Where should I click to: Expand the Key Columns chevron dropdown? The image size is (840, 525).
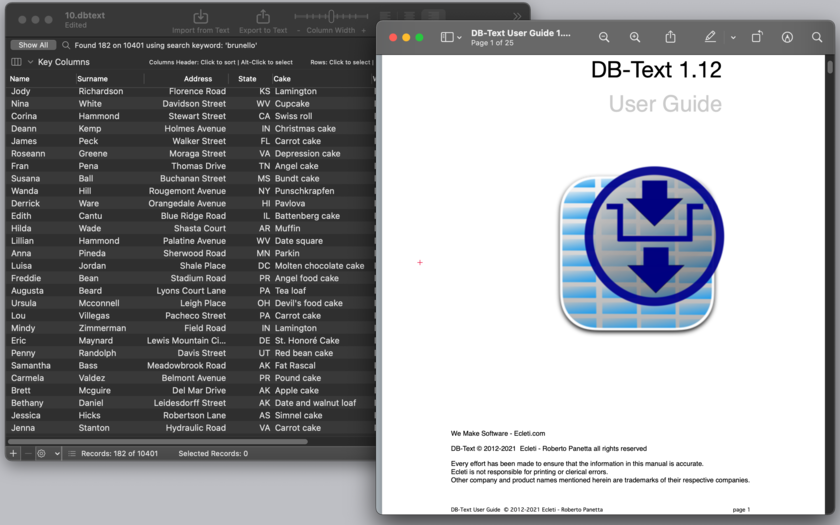tap(31, 62)
